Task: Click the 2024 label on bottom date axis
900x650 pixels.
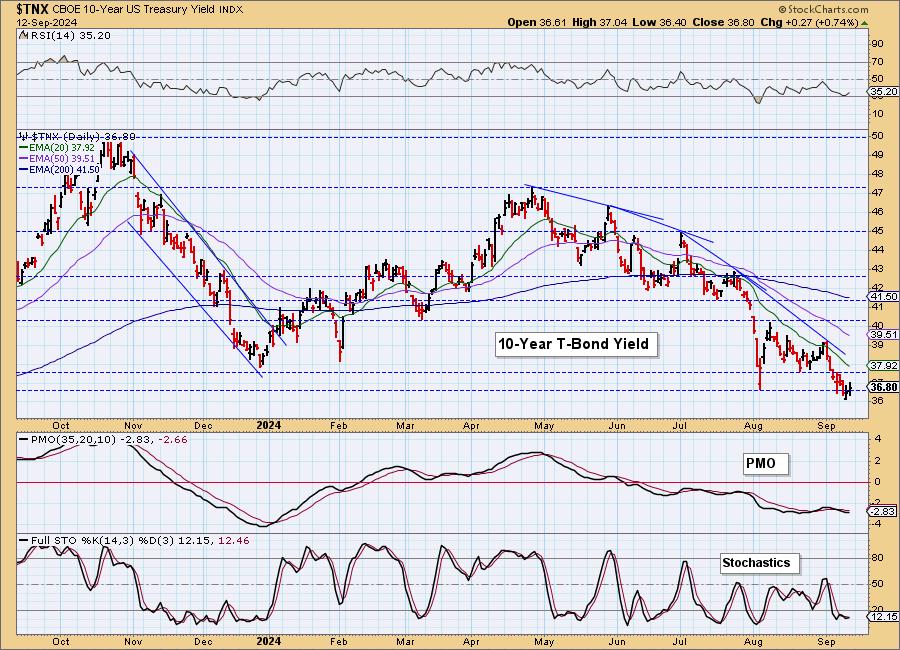Action: tap(269, 641)
